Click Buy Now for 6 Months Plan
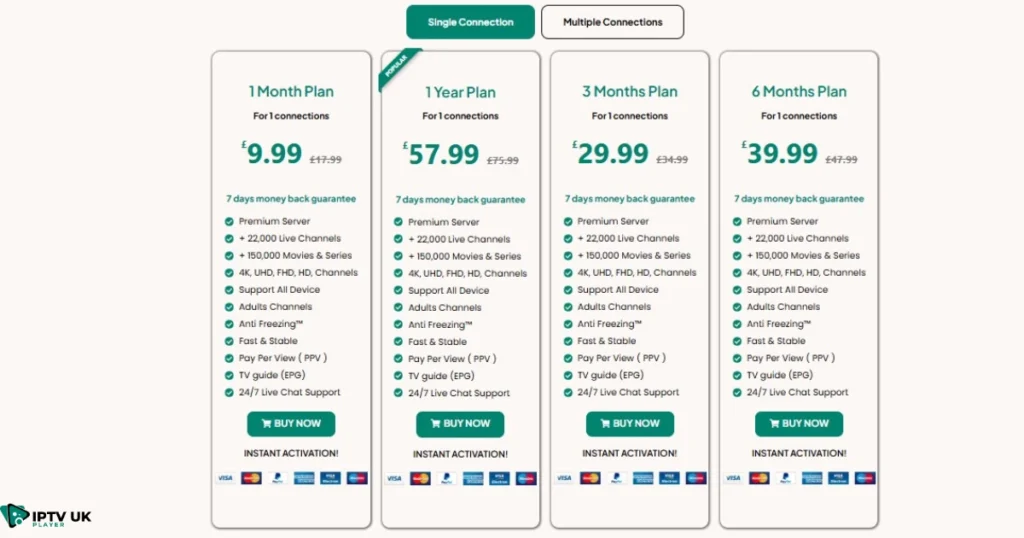This screenshot has height=538, width=1024. tap(799, 424)
